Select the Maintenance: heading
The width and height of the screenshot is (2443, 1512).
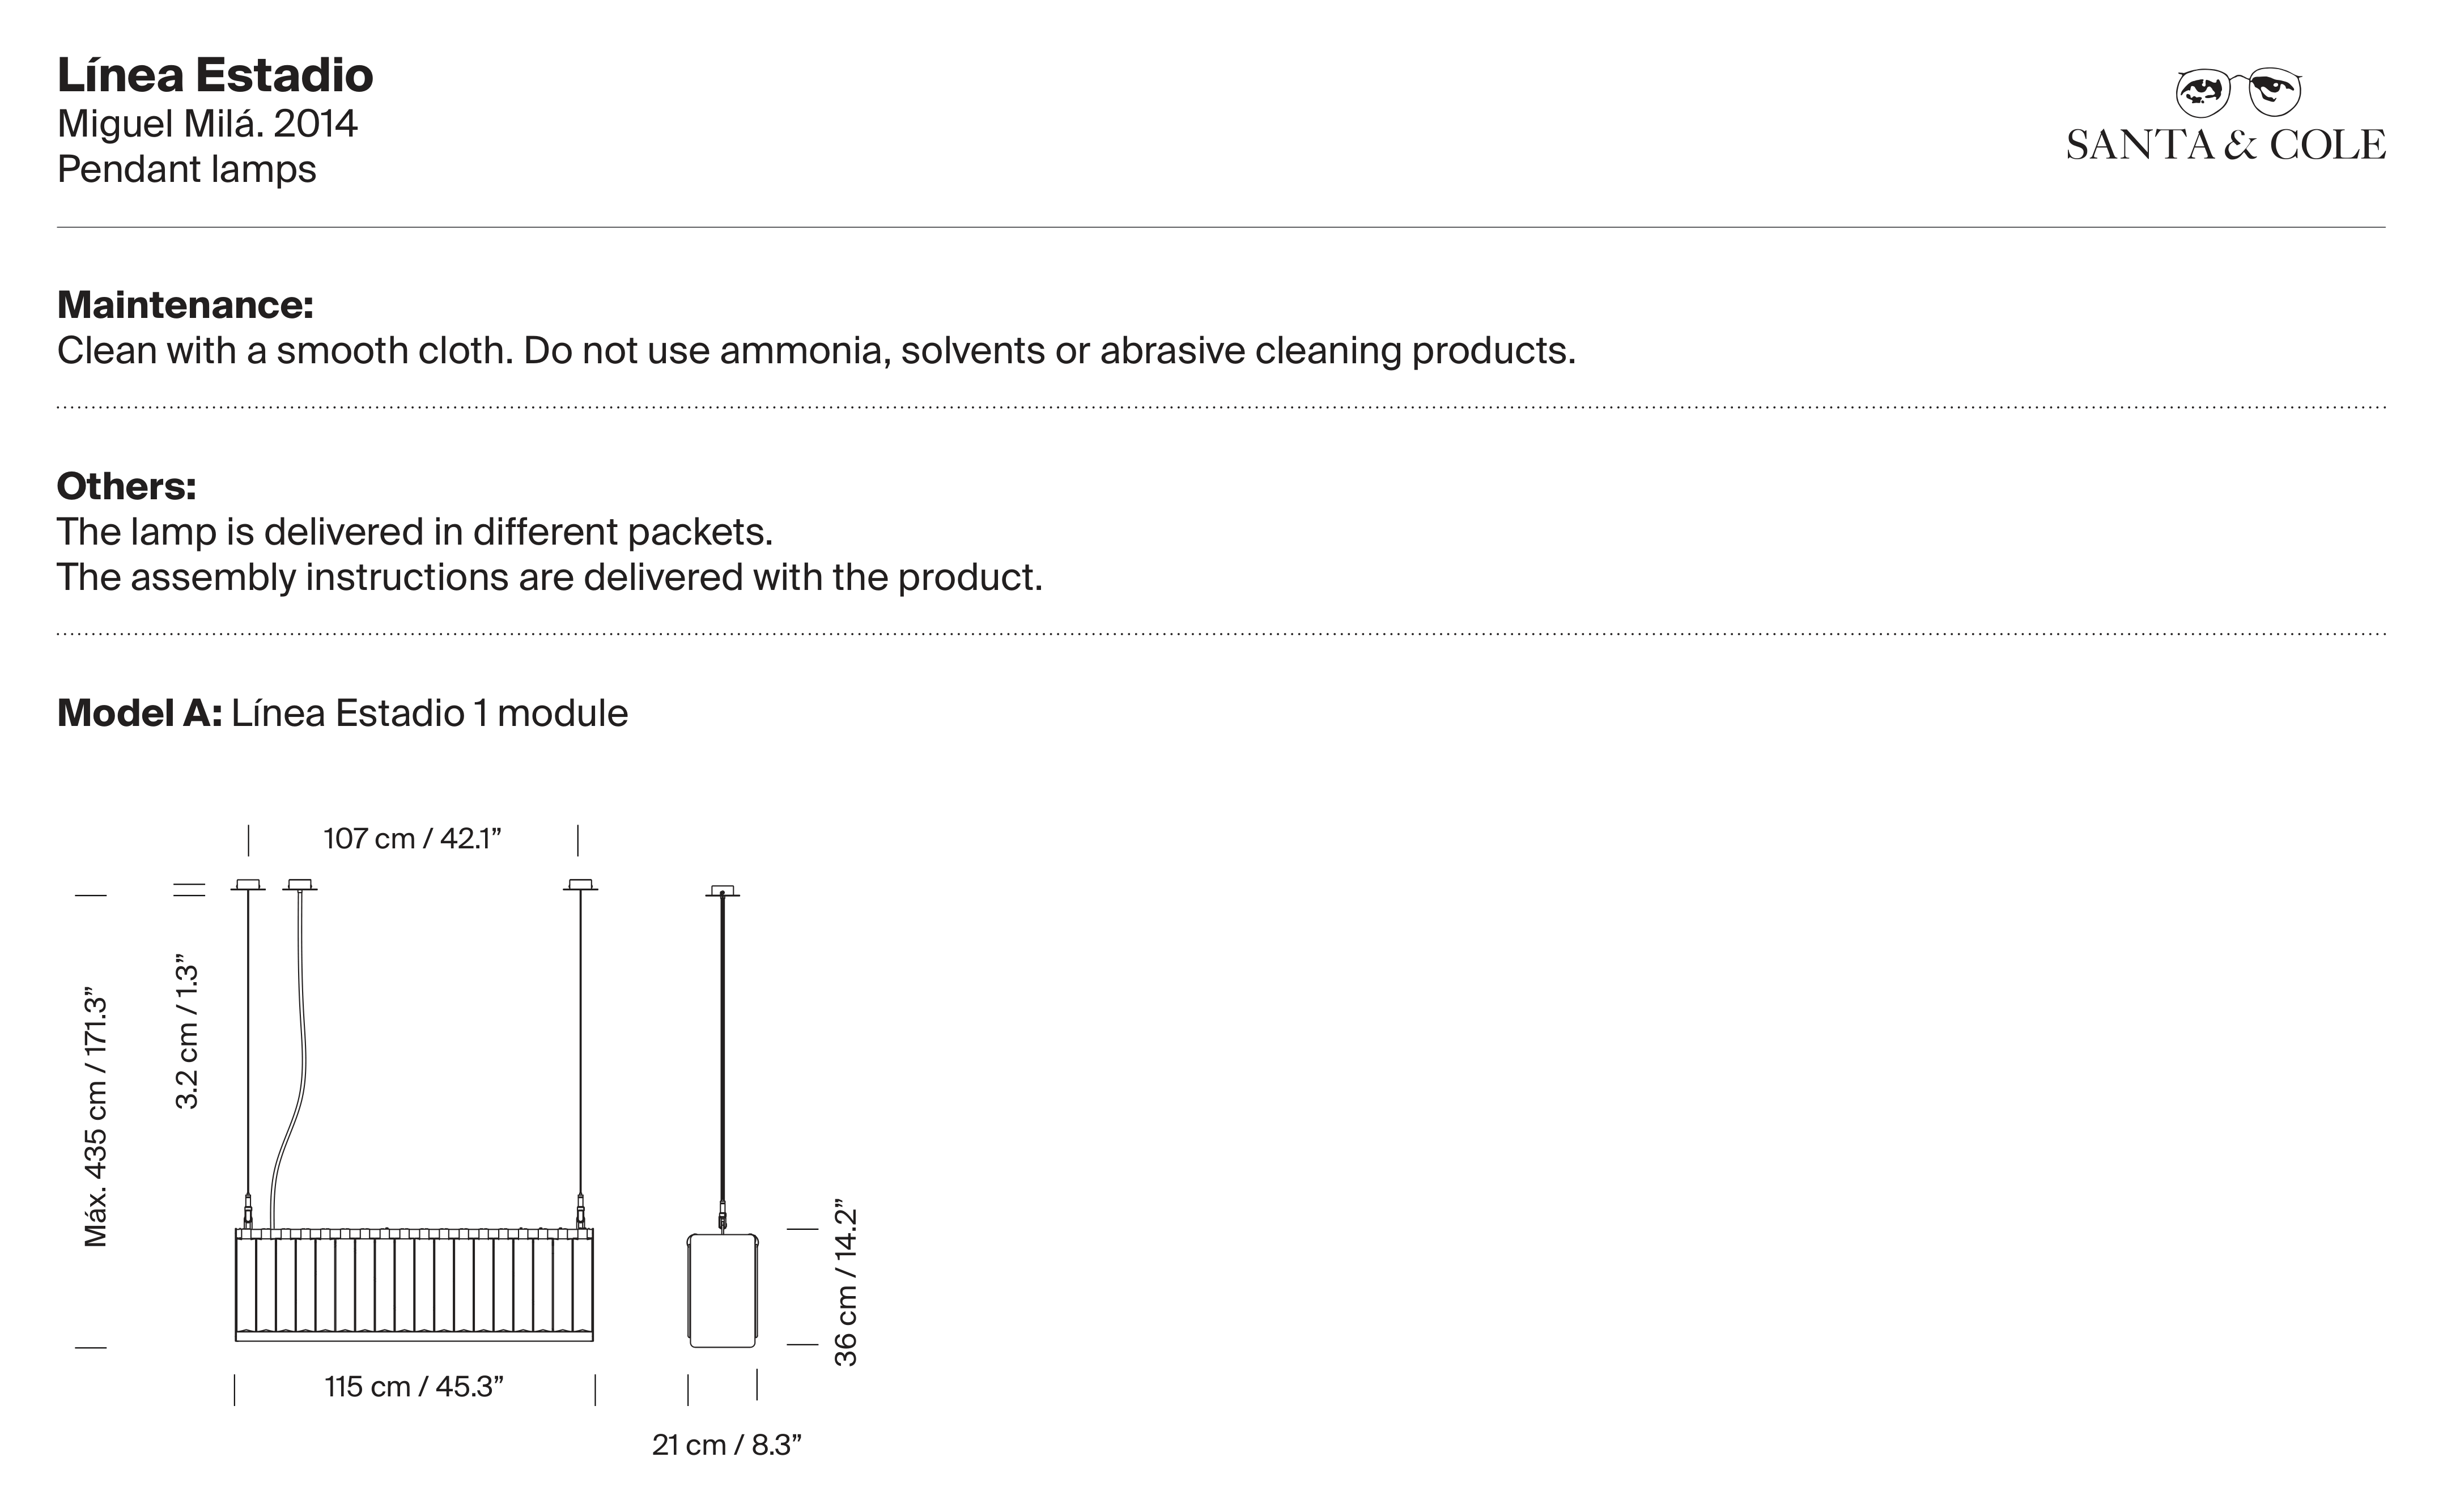click(185, 305)
